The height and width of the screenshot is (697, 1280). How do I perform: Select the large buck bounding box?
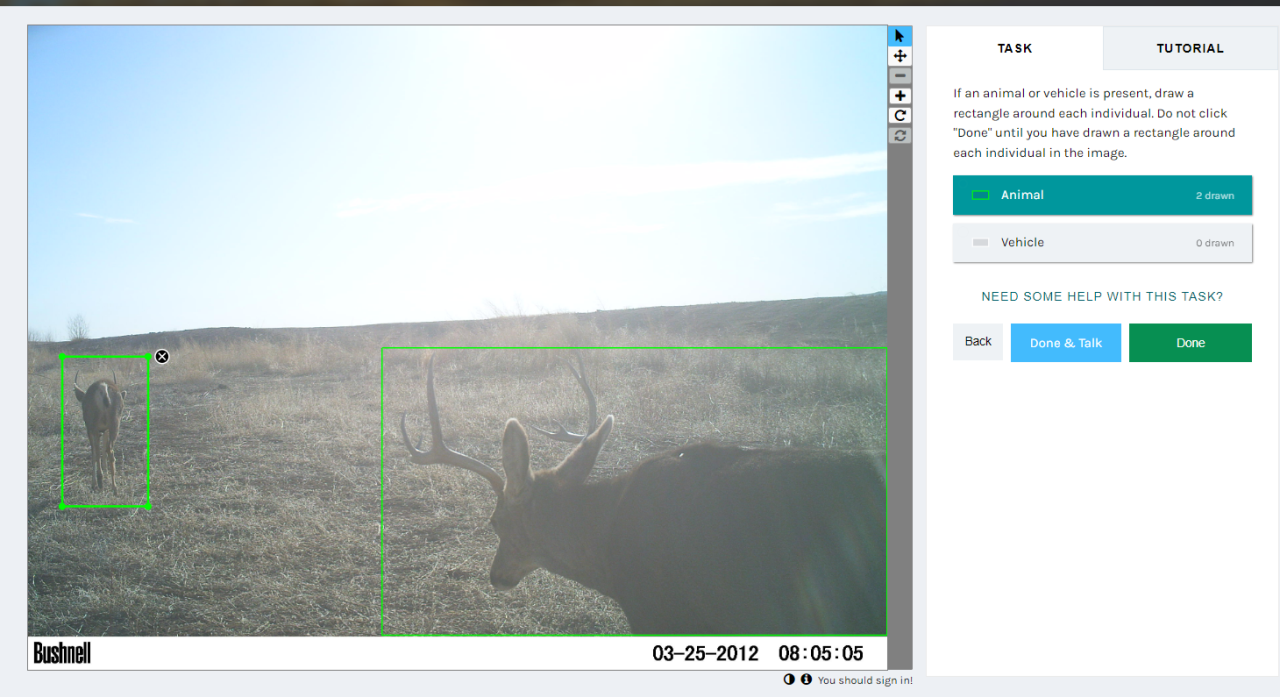pos(634,491)
